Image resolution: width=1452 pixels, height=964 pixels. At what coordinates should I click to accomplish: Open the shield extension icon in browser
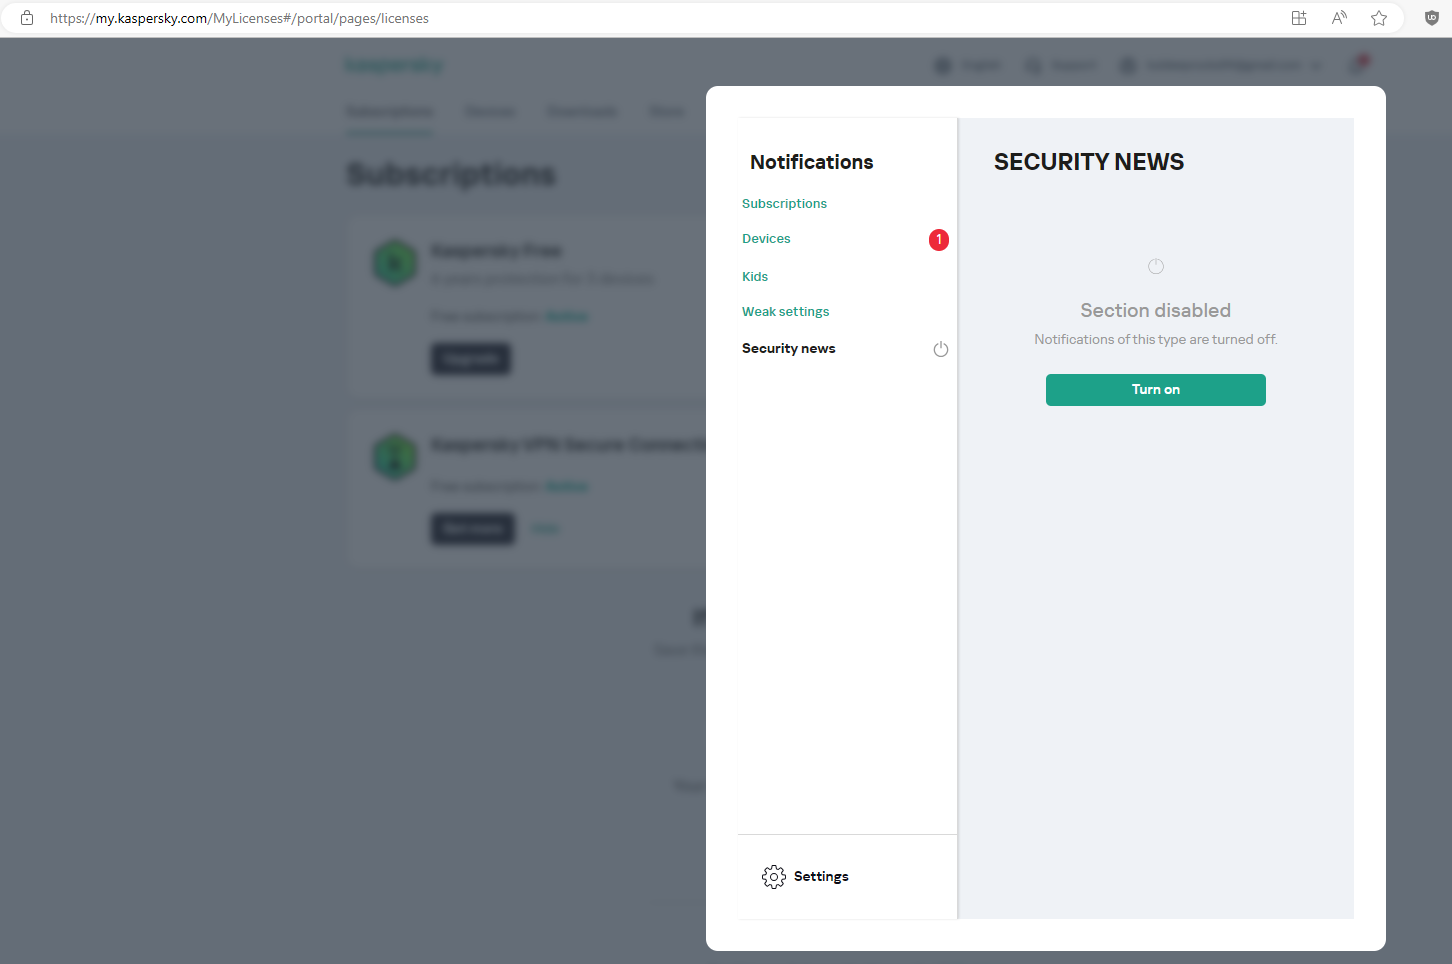point(1431,18)
